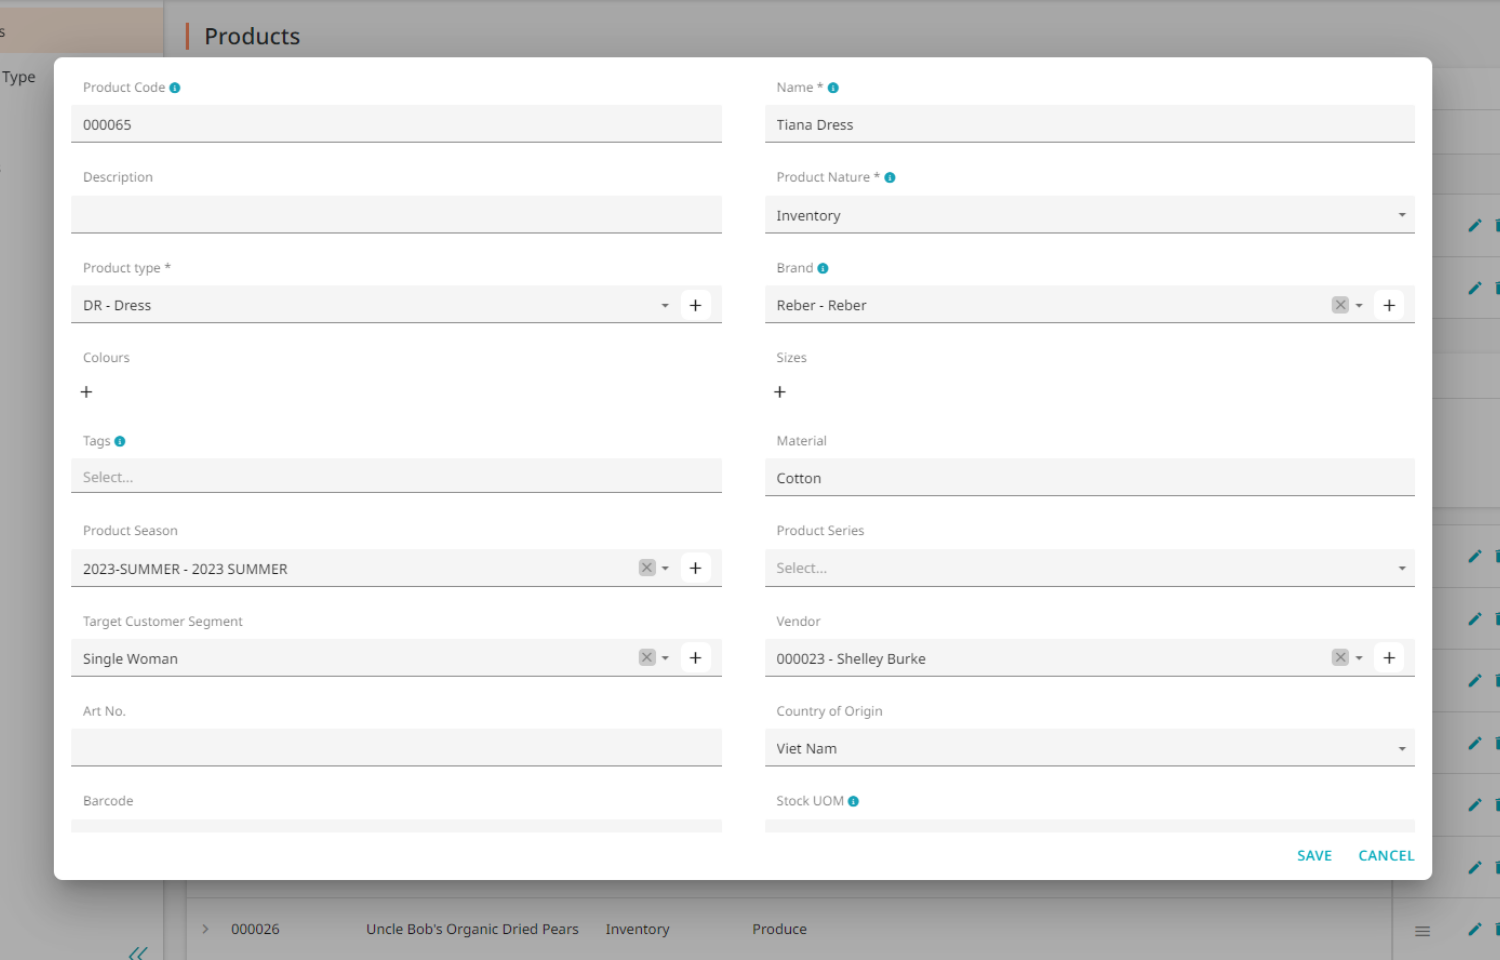Focus the Description input field
The width and height of the screenshot is (1500, 960).
(396, 215)
